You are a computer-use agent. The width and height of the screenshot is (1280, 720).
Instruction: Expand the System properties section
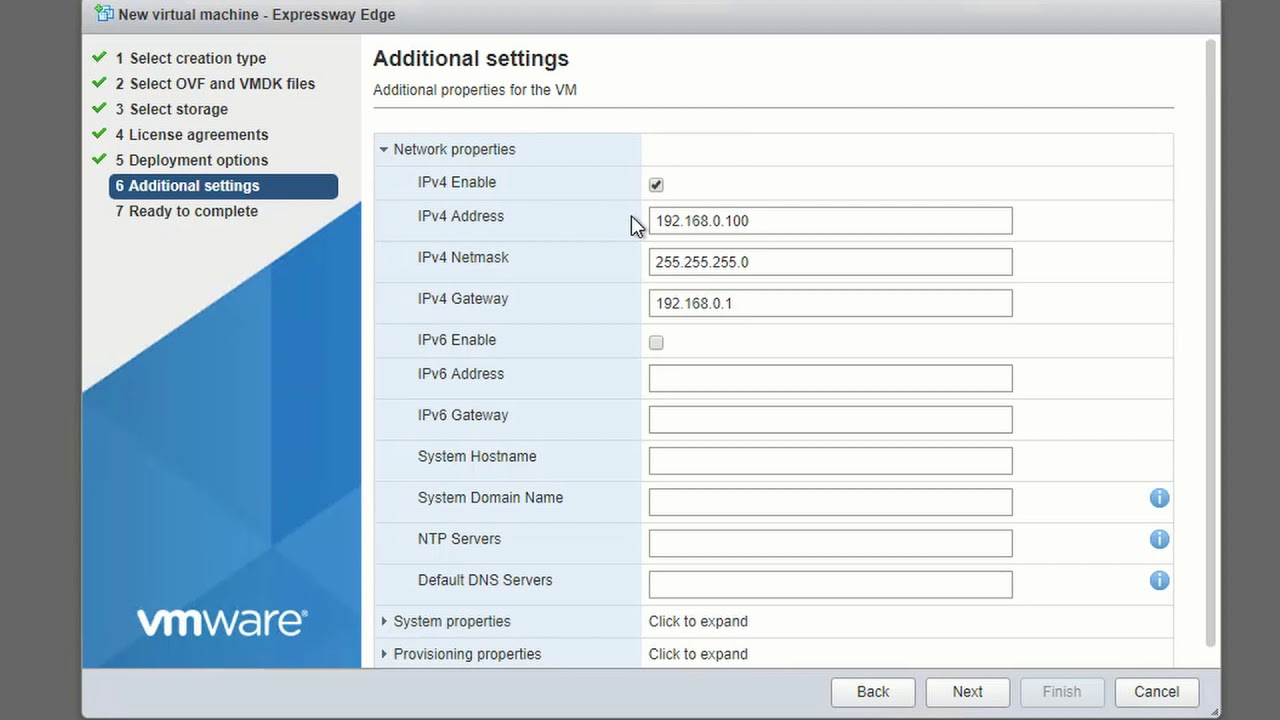click(x=384, y=621)
